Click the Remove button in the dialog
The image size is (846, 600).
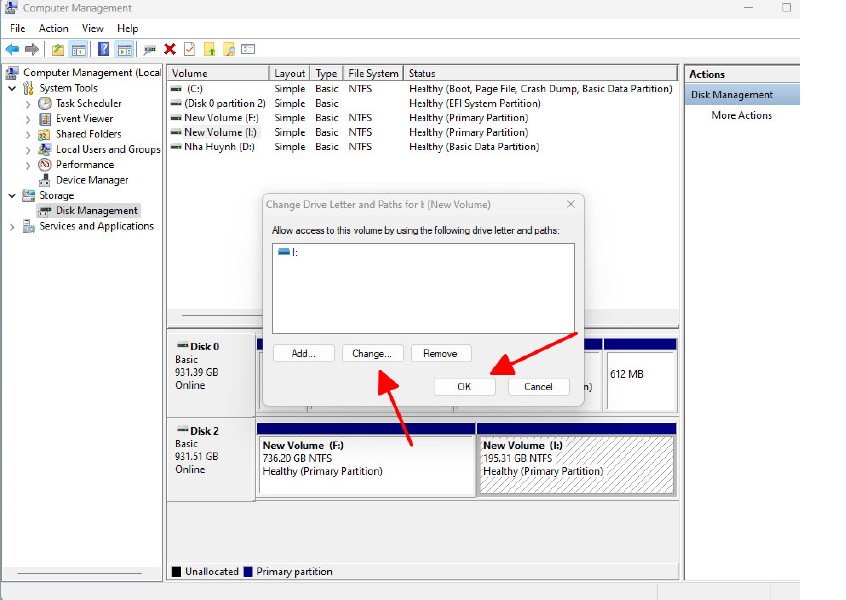point(441,353)
